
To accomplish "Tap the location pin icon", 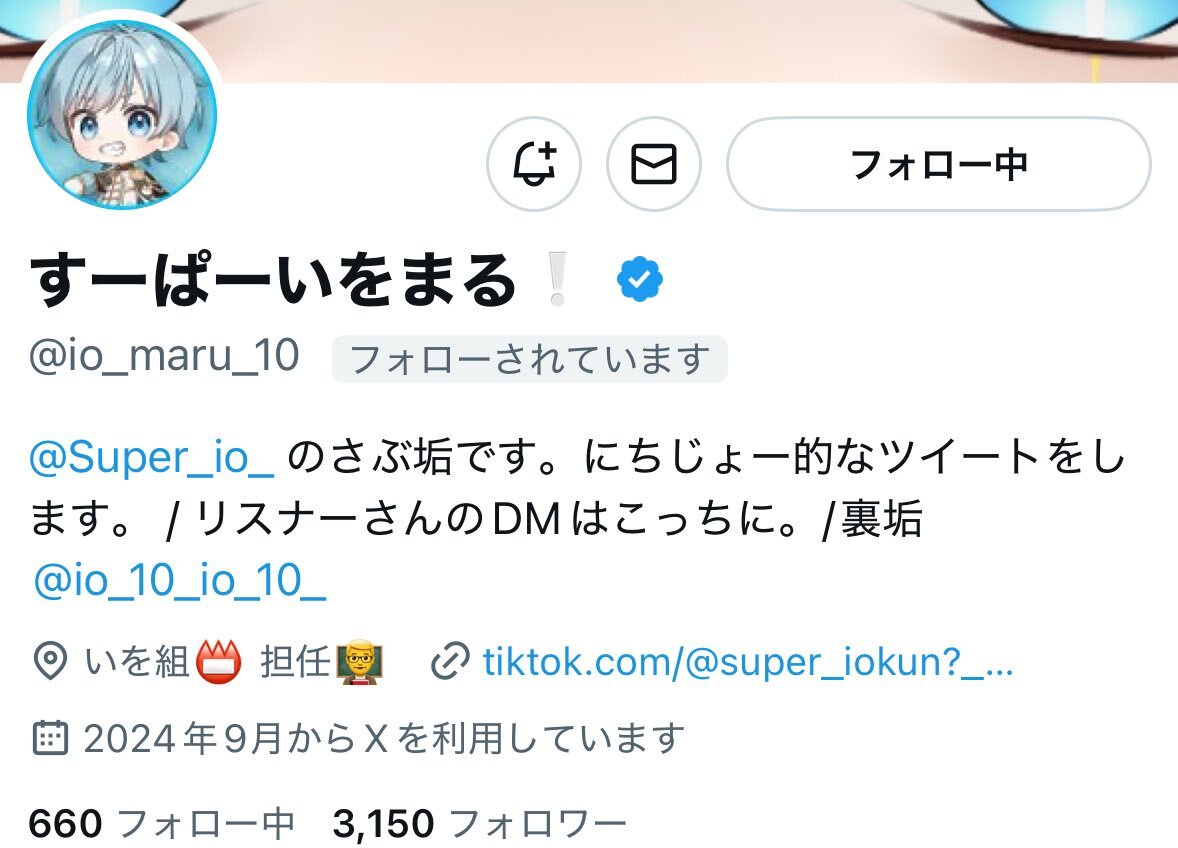I will click(x=50, y=662).
